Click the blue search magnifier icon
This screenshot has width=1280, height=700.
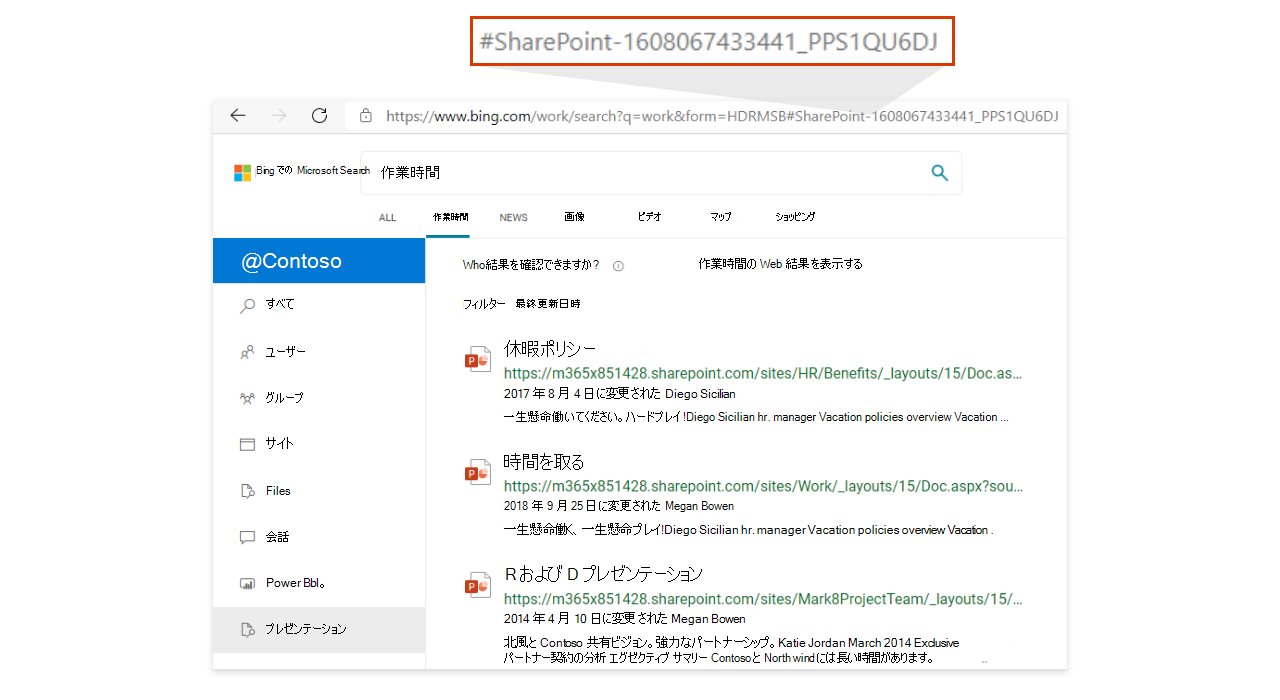pyautogui.click(x=939, y=172)
